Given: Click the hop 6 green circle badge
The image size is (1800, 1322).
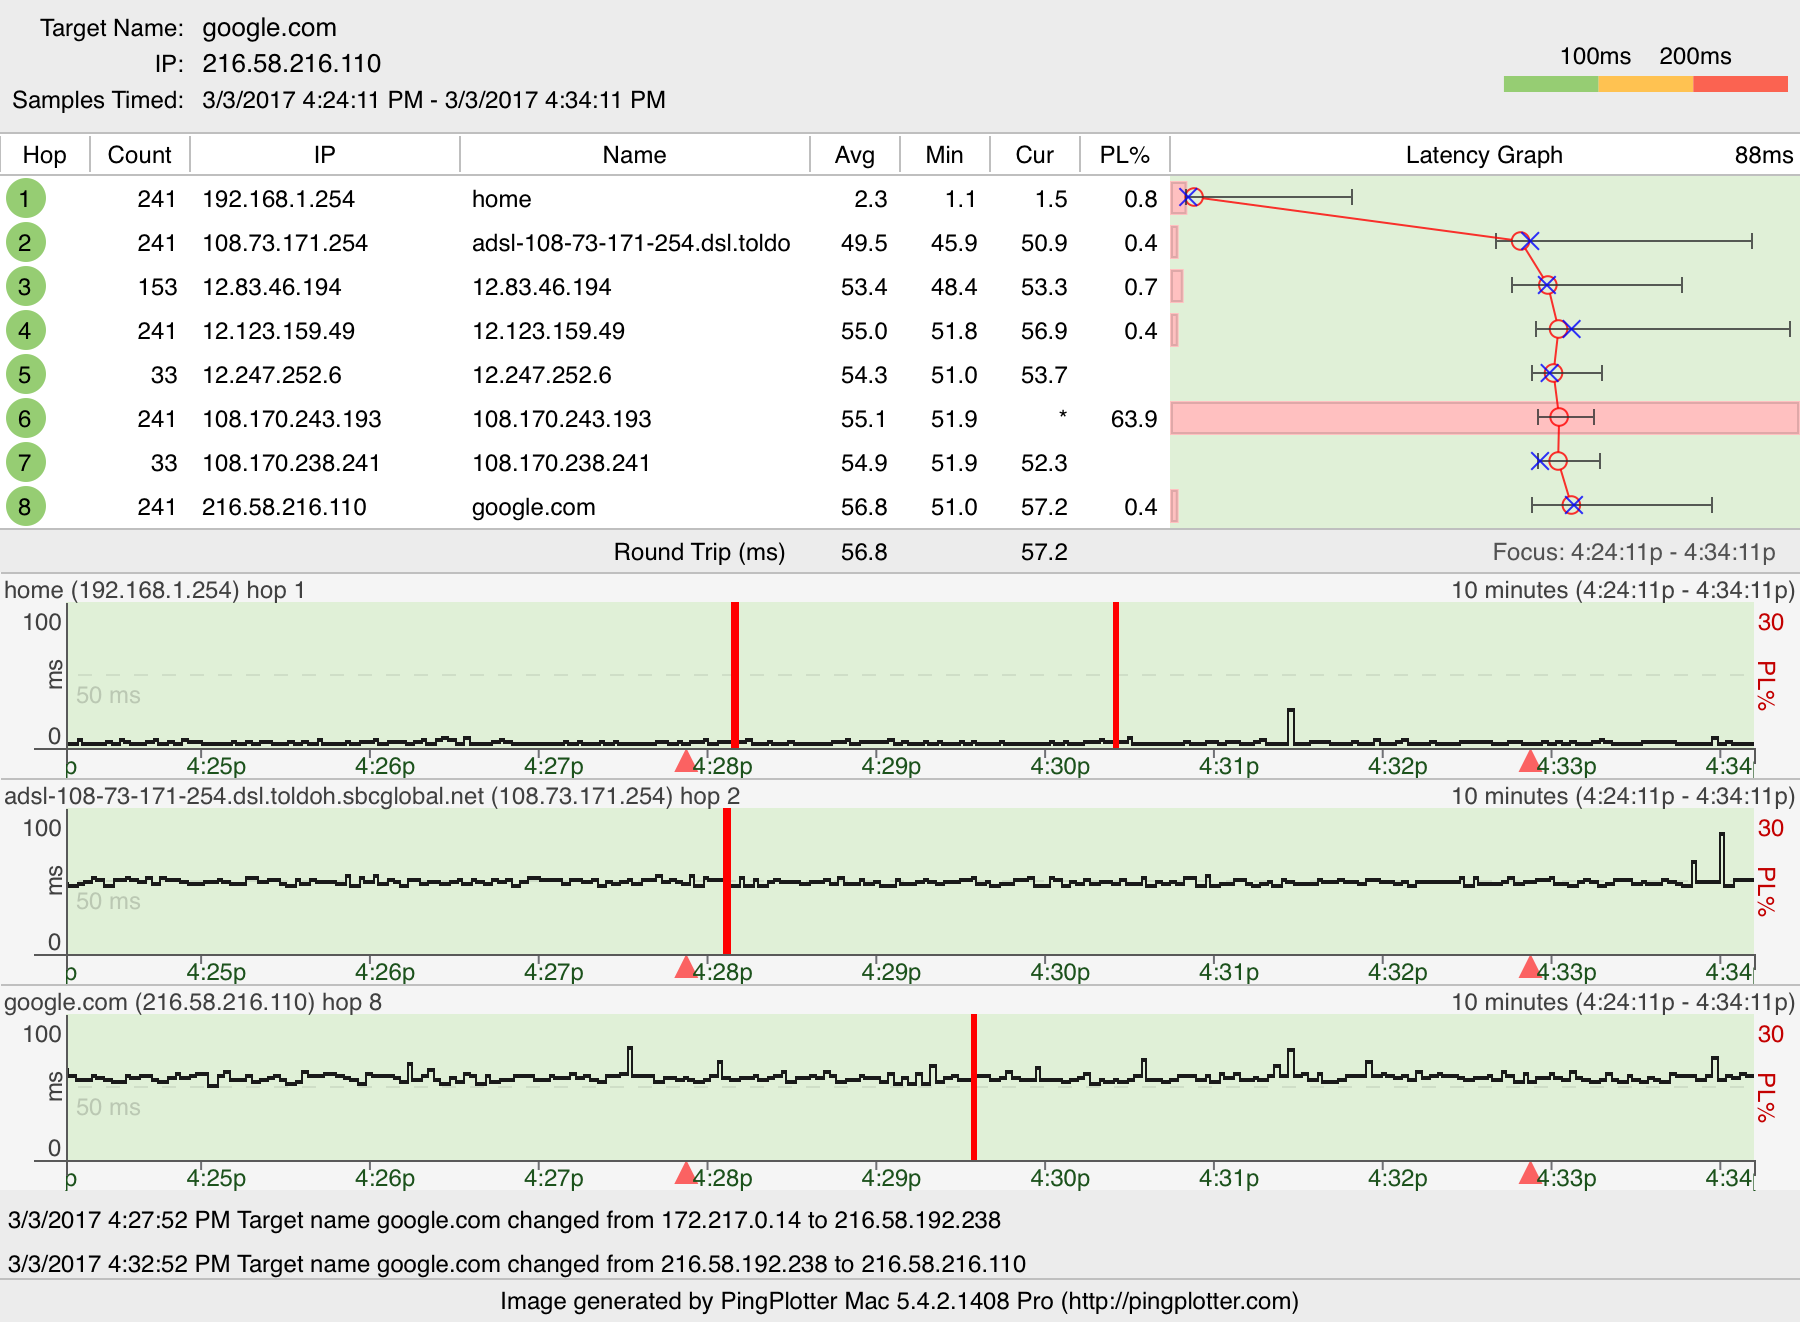Looking at the screenshot, I should tap(25, 418).
